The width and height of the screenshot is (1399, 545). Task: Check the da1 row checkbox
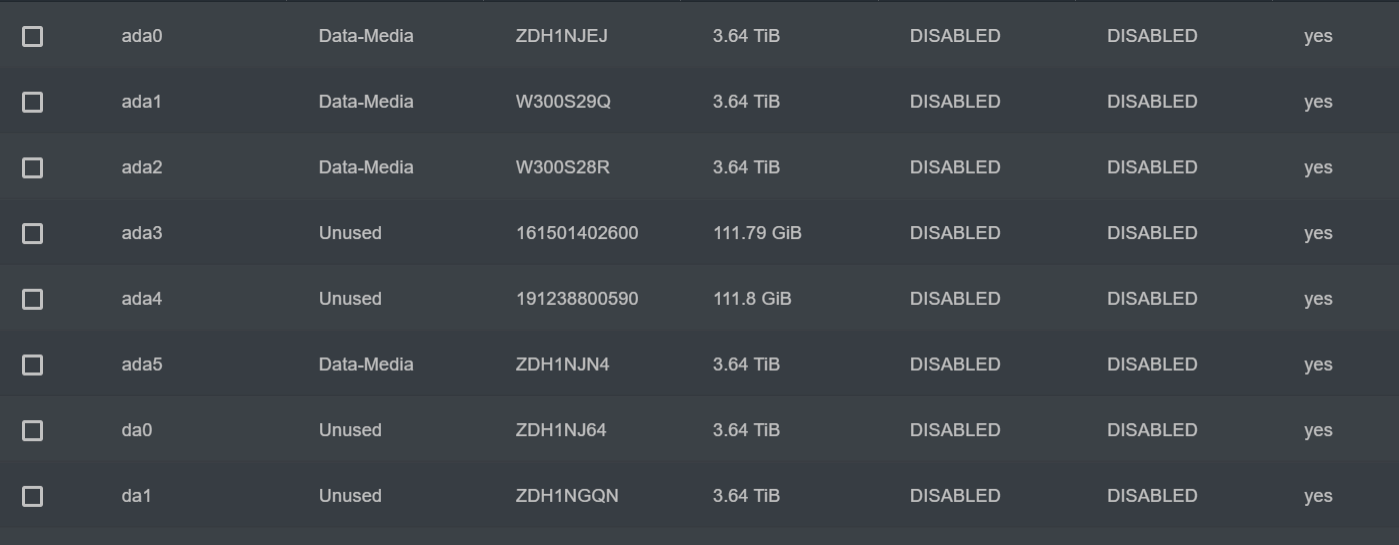pos(33,496)
